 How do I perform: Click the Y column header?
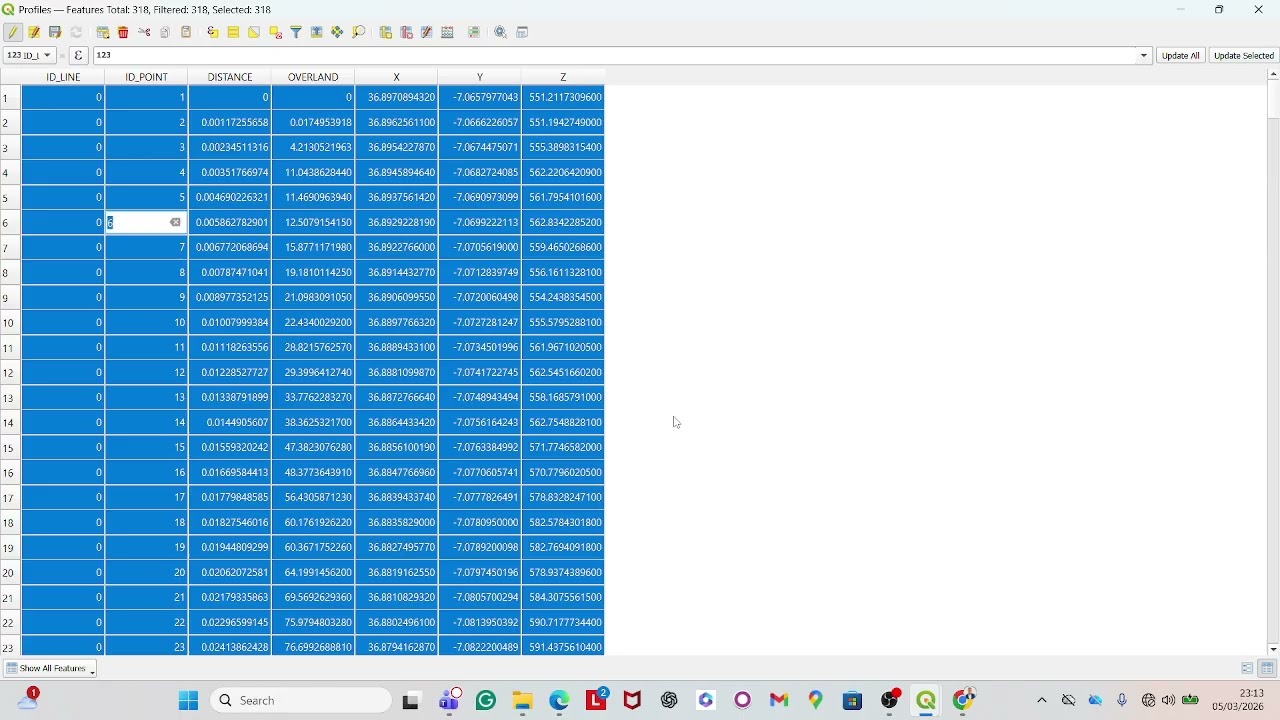click(480, 77)
